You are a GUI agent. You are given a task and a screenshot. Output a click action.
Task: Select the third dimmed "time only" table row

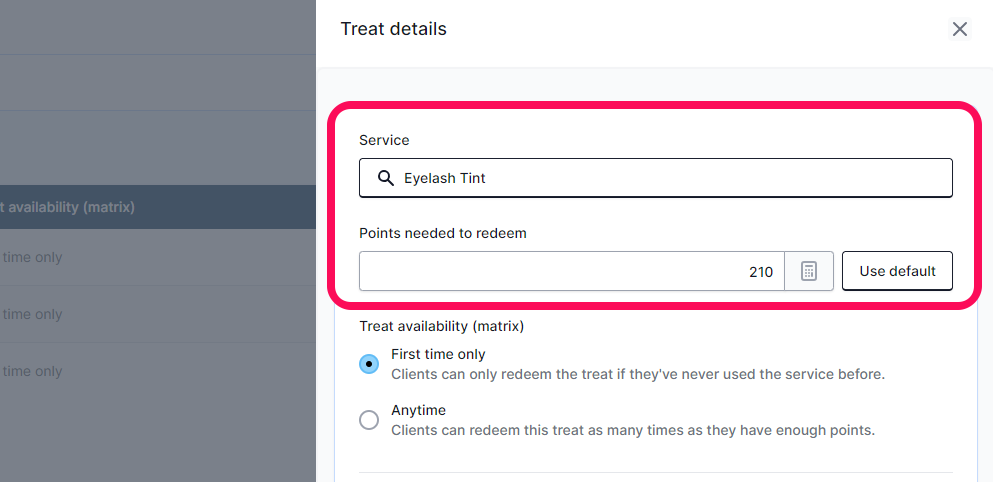pyautogui.click(x=158, y=371)
